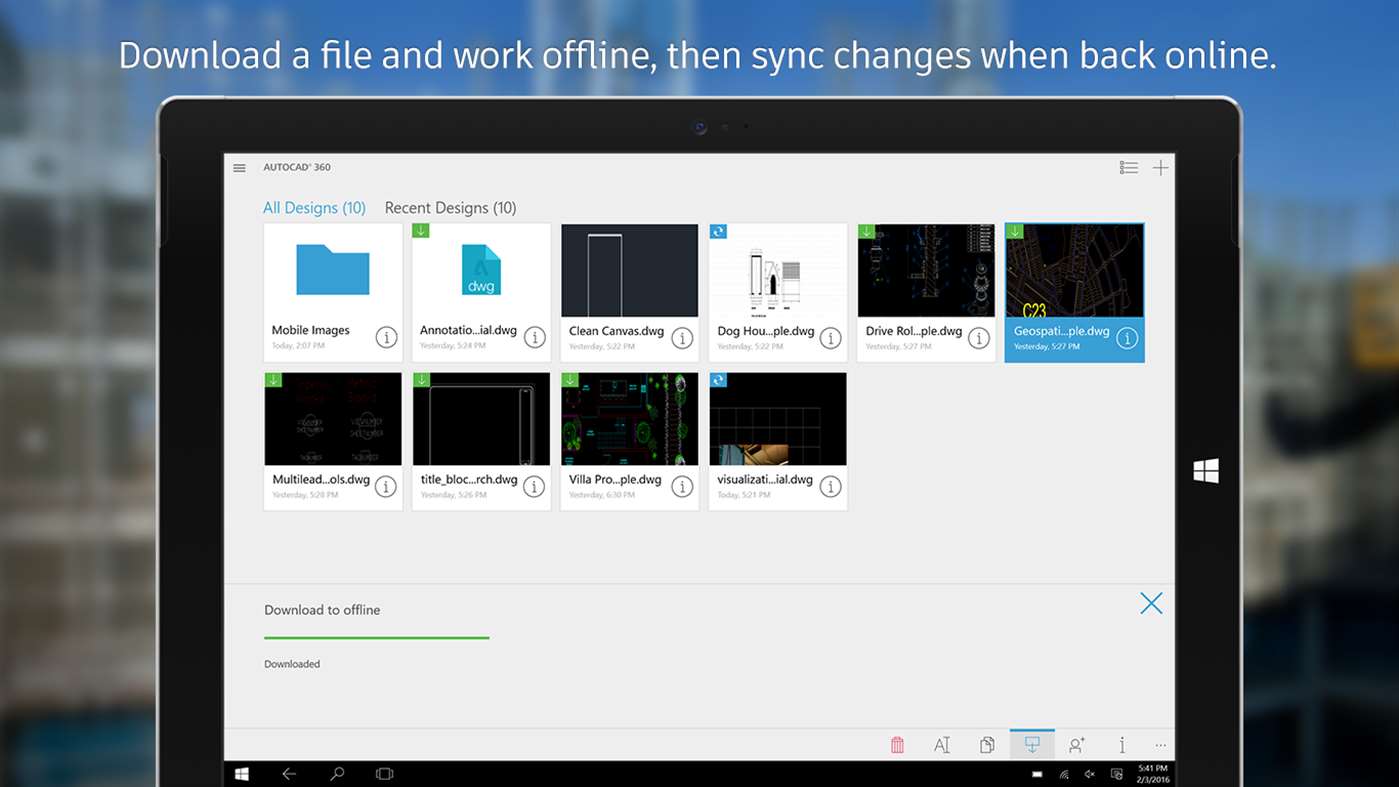Click the copy file icon
This screenshot has width=1399, height=787.
(x=987, y=745)
